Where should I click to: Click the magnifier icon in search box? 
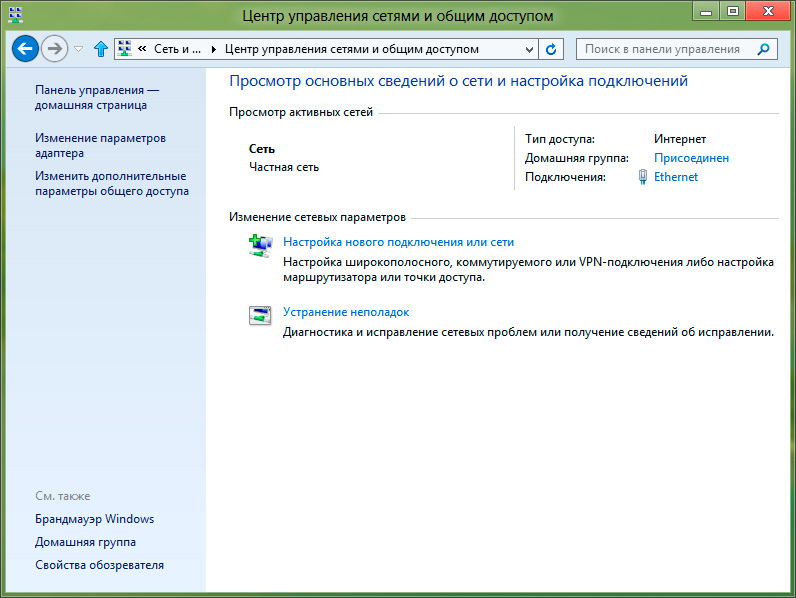764,49
